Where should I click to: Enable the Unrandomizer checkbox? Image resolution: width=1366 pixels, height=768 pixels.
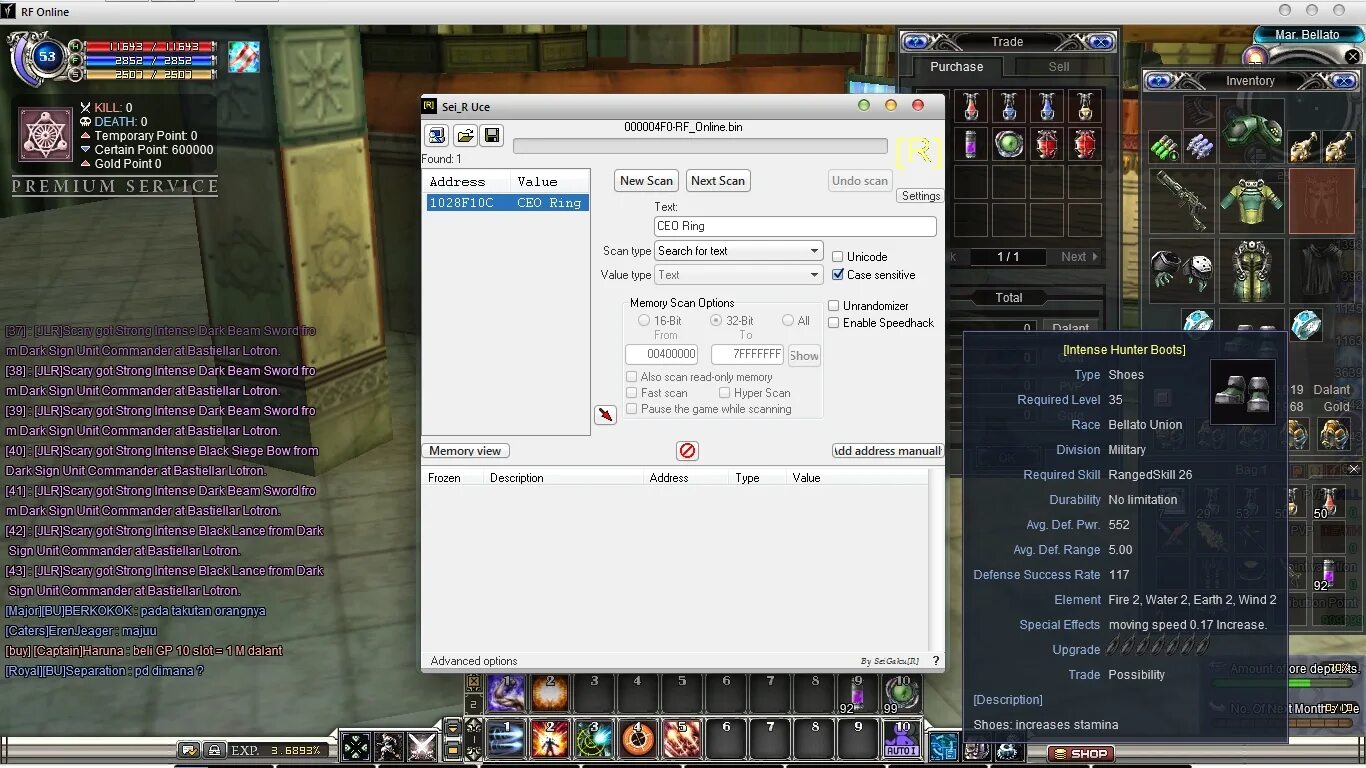pyautogui.click(x=834, y=306)
